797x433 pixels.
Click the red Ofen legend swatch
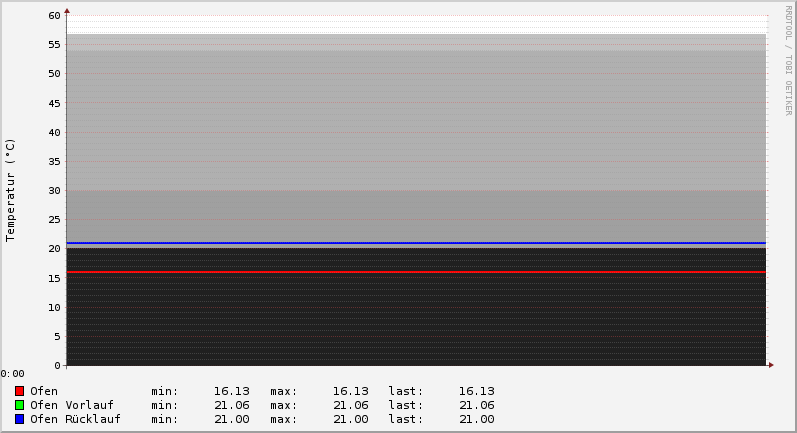click(19, 391)
